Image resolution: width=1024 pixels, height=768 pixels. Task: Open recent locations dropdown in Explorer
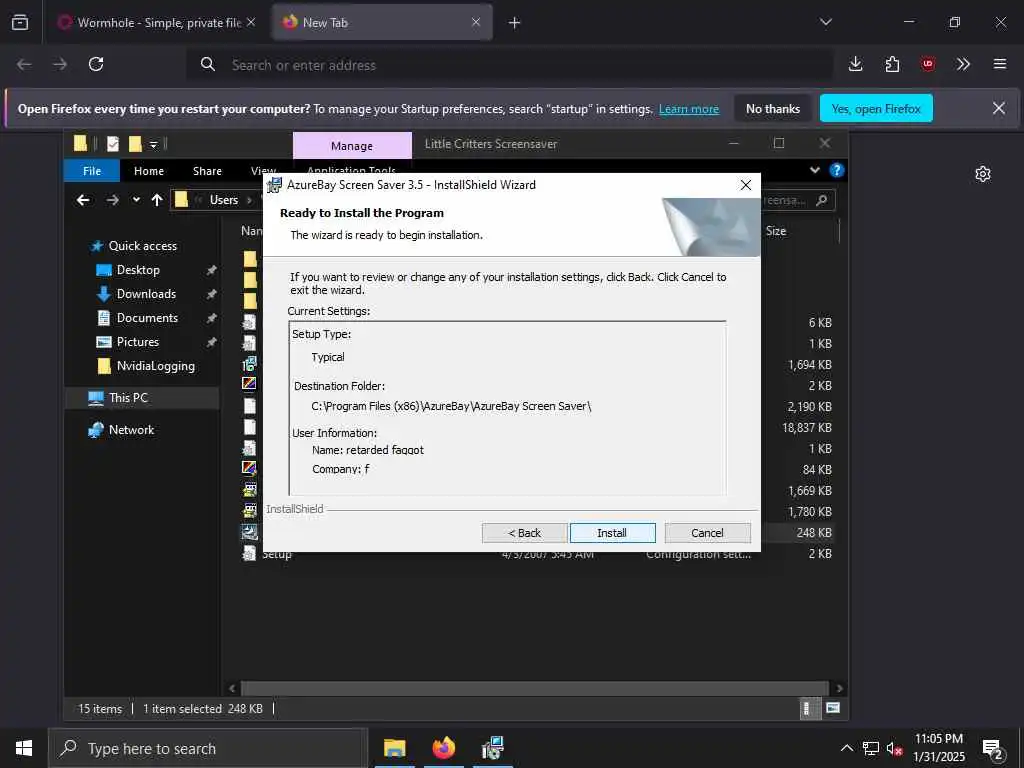pyautogui.click(x=136, y=200)
